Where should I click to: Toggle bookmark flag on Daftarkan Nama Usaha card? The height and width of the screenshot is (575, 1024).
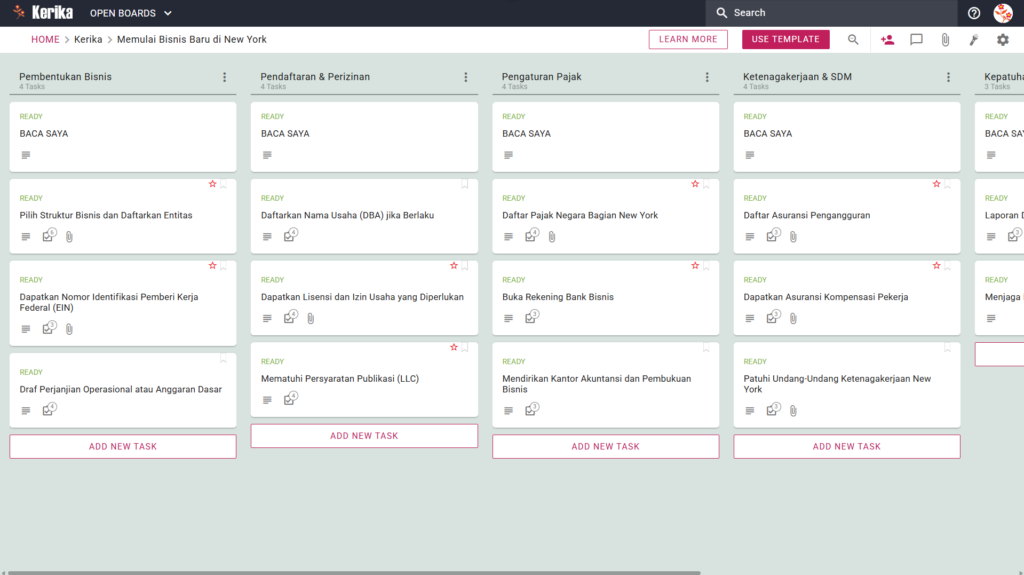click(x=465, y=185)
